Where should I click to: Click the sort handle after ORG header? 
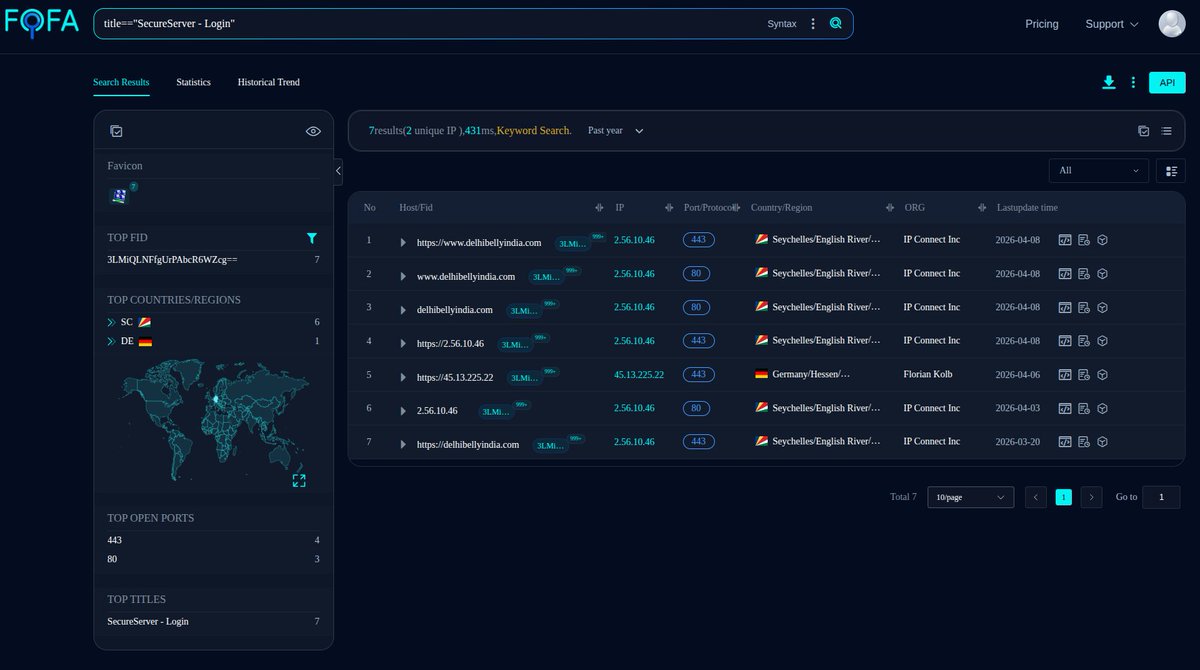click(983, 208)
